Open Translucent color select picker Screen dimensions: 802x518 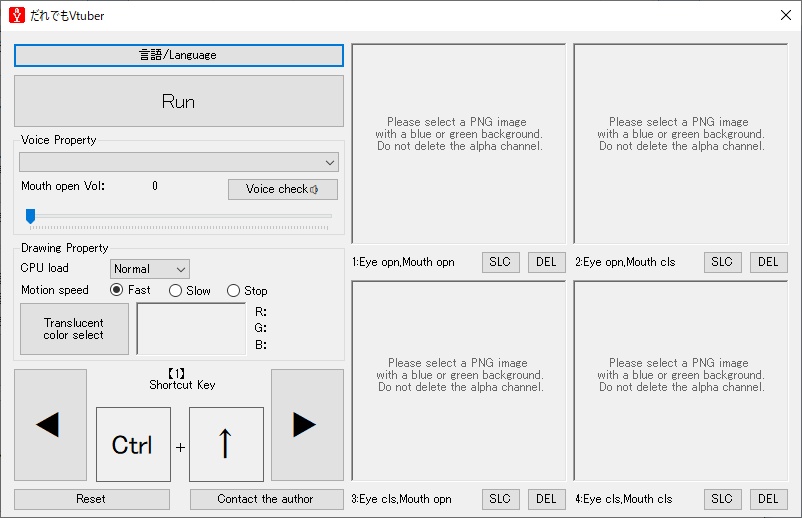pos(74,329)
